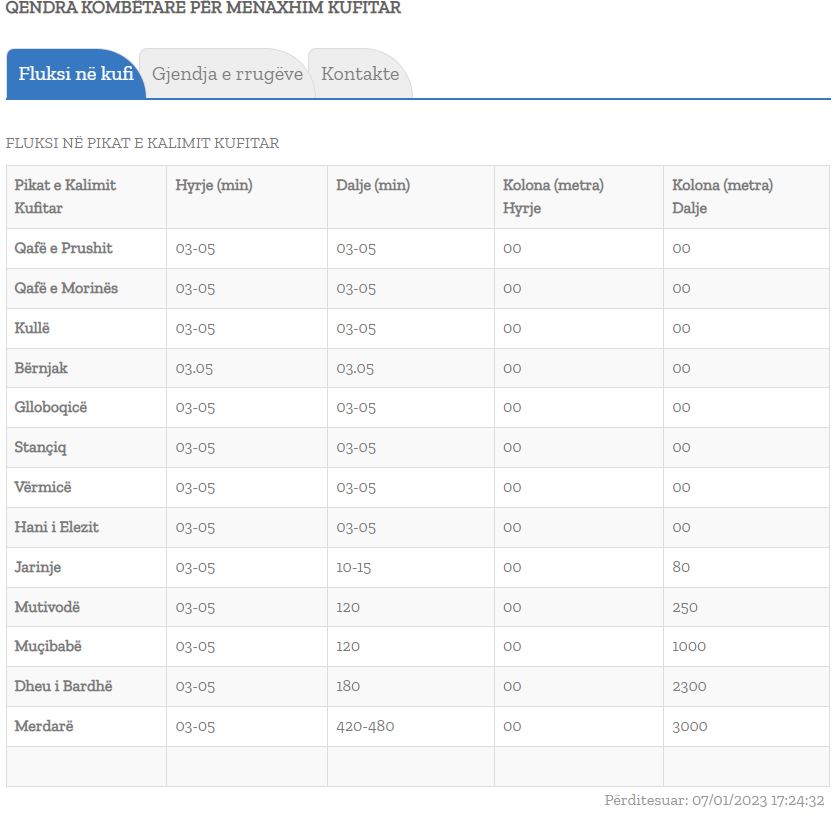
Task: Click the Hyrje (min) column header
Action: pos(214,185)
